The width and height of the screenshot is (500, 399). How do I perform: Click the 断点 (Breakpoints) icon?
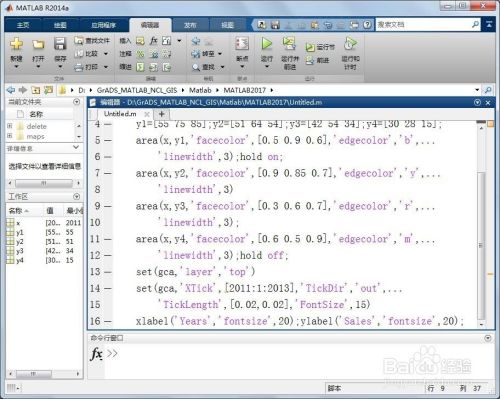tap(242, 44)
